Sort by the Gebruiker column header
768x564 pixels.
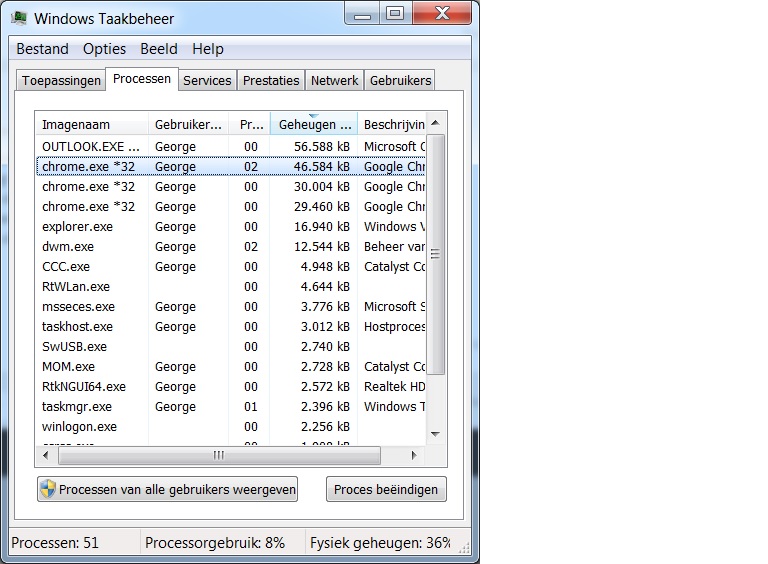click(188, 124)
